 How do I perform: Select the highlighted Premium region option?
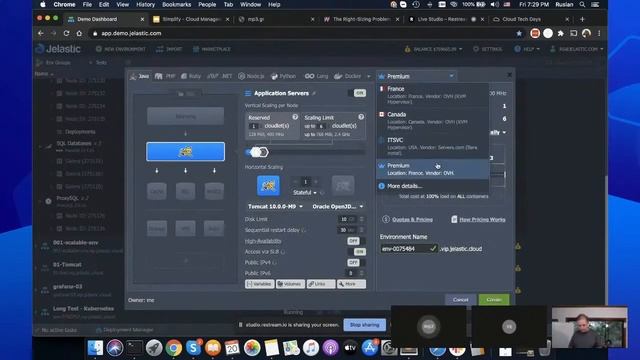pos(432,169)
